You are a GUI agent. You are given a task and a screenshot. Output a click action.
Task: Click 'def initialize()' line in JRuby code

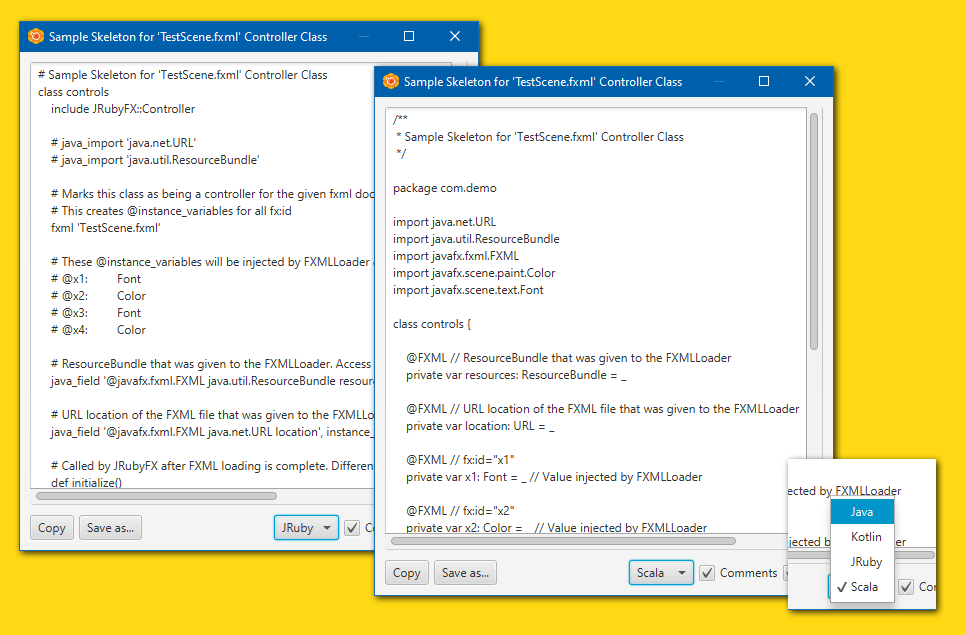(87, 483)
